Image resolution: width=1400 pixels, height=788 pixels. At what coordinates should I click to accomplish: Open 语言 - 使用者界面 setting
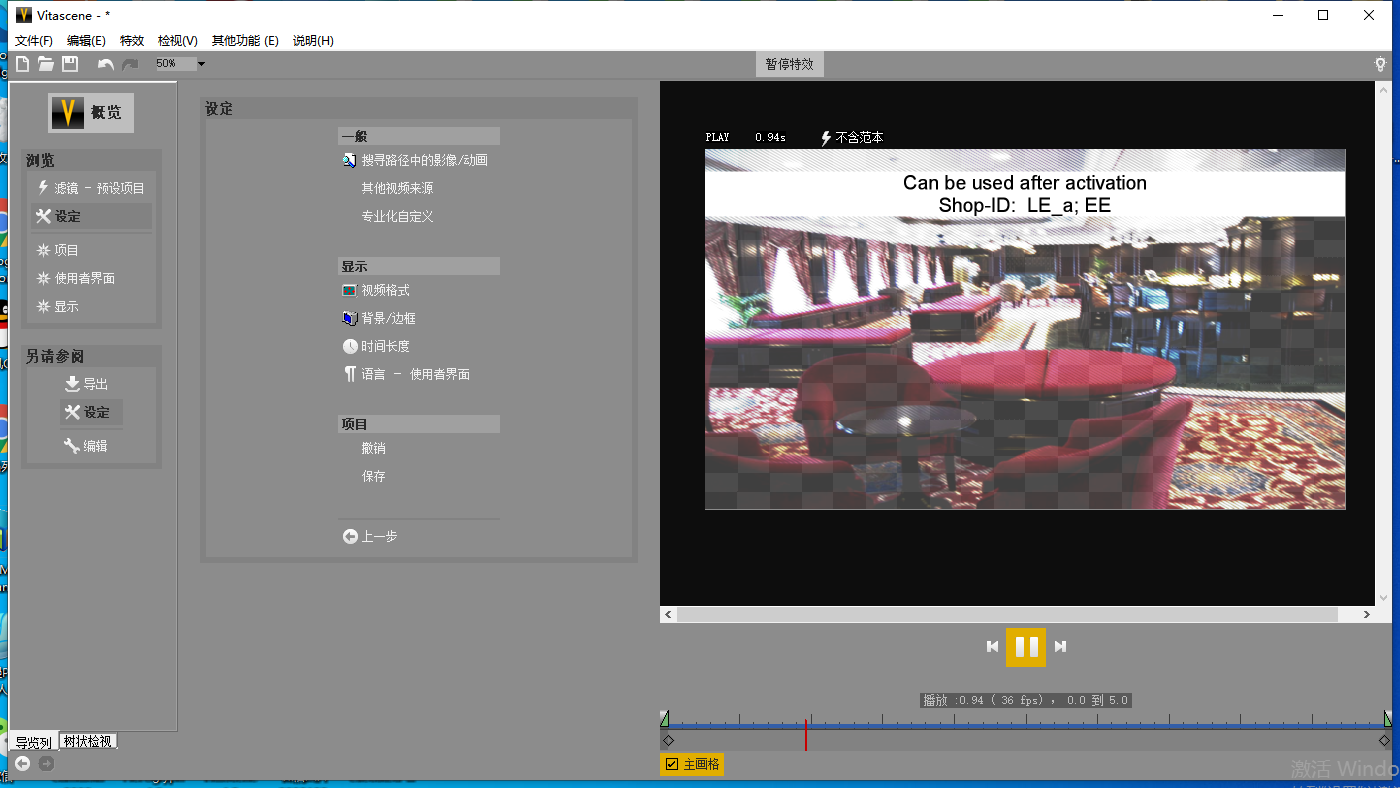tap(406, 374)
